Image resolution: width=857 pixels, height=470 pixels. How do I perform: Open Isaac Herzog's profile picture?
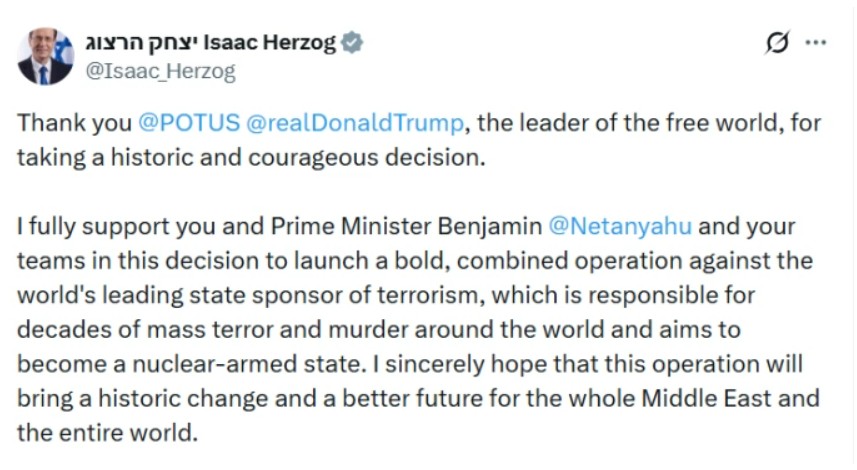click(45, 56)
